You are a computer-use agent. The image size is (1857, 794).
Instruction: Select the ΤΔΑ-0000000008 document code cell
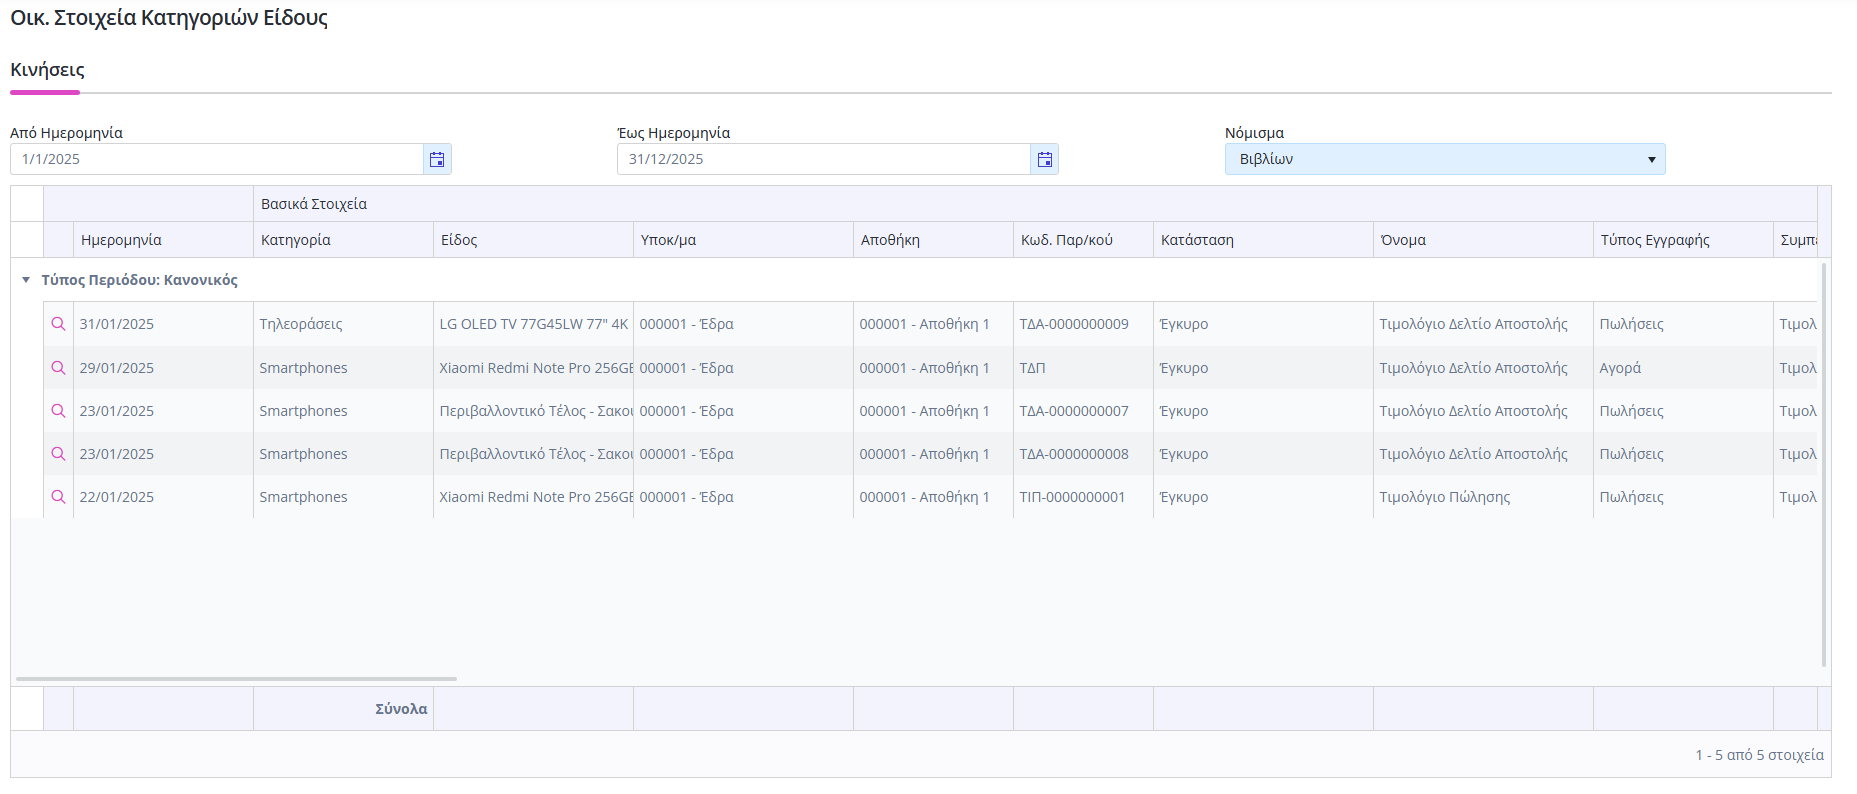pos(1083,454)
